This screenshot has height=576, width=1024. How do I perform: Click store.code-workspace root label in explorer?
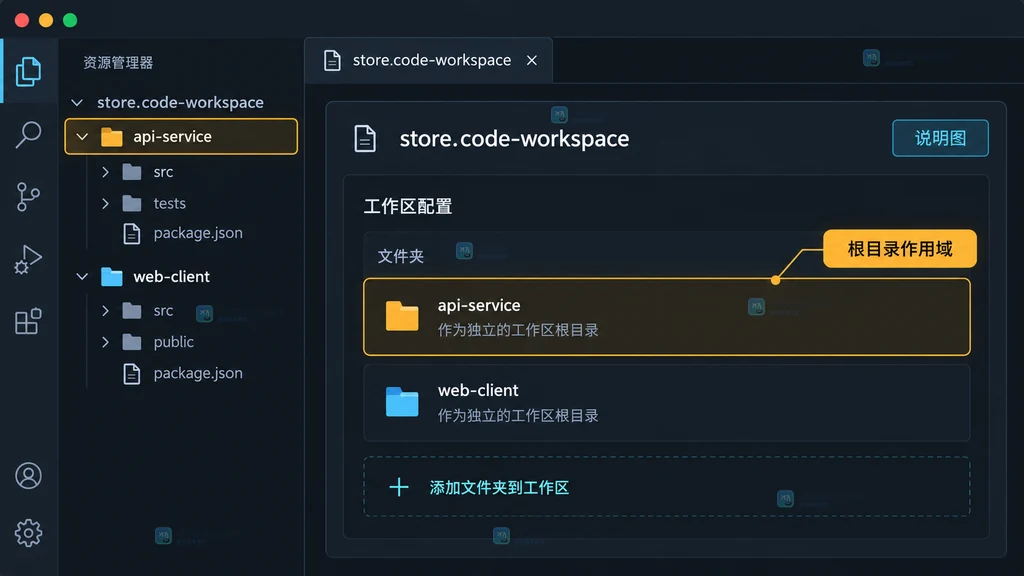point(180,103)
